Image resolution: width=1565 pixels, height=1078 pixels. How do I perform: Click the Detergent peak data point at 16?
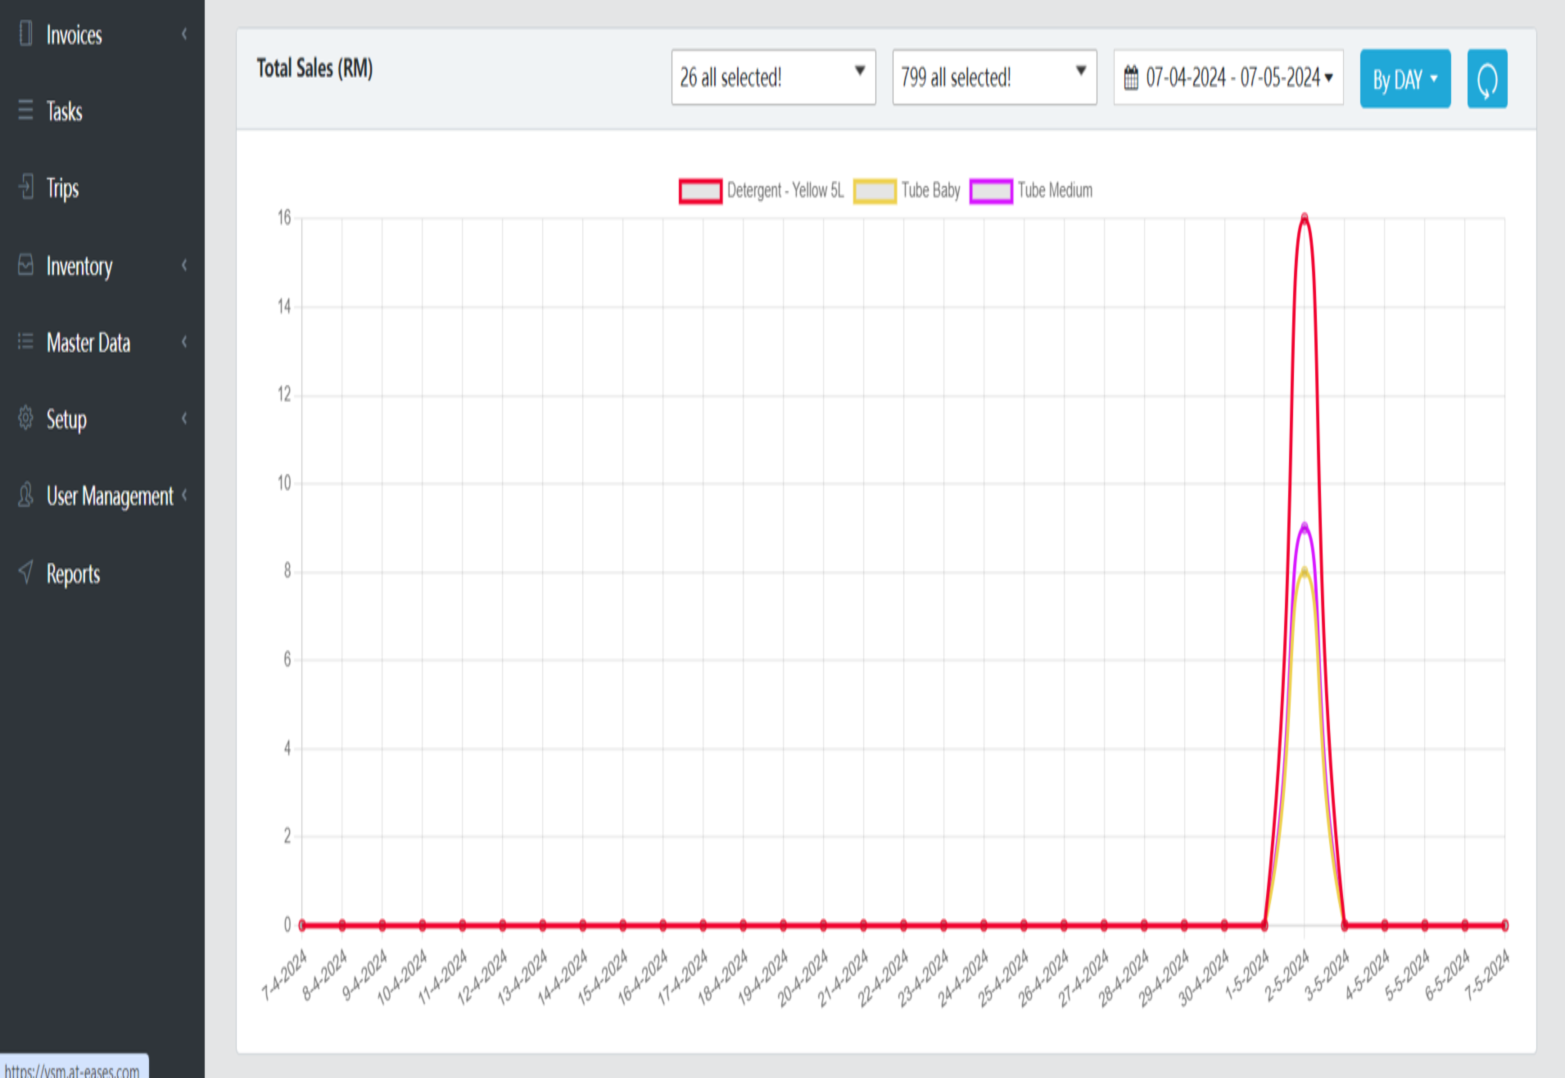[1304, 218]
